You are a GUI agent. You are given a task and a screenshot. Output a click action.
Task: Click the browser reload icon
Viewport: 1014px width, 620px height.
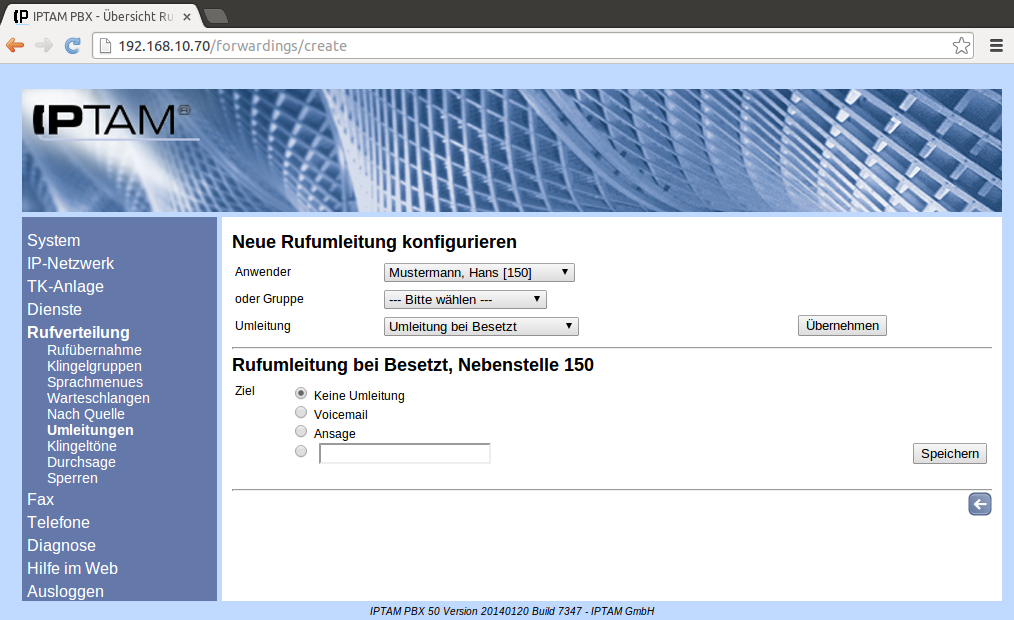click(72, 45)
